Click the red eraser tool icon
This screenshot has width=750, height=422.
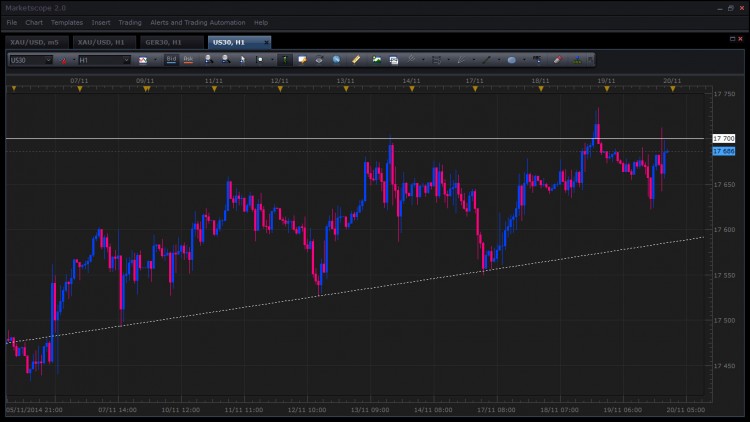coord(558,59)
